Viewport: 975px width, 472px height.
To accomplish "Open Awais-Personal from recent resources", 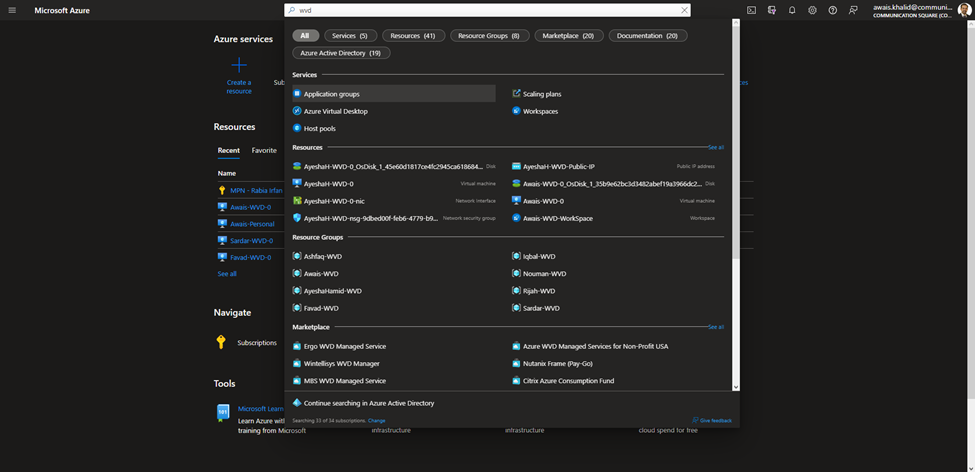I will click(252, 224).
